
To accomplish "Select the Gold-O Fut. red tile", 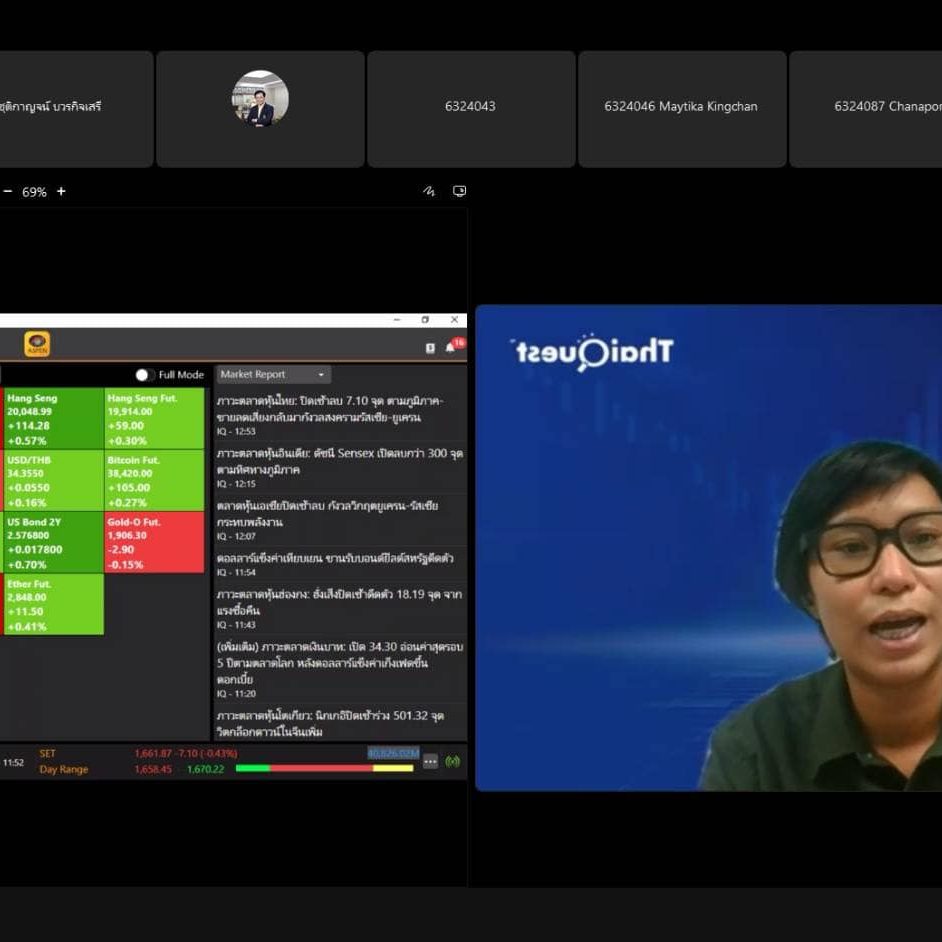I will (154, 542).
